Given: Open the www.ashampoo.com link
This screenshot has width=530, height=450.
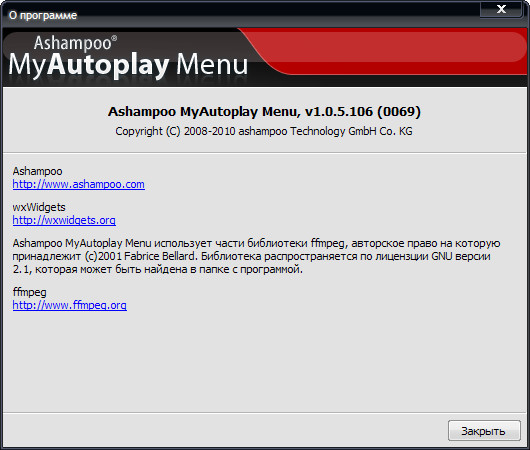Looking at the screenshot, I should coord(78,184).
